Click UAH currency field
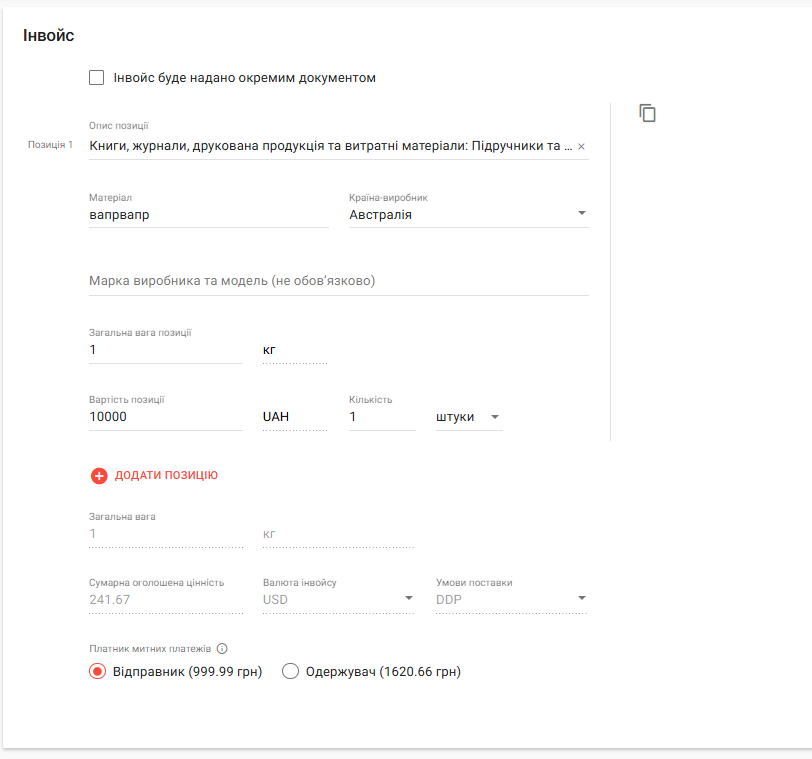The width and height of the screenshot is (812, 759). [295, 417]
